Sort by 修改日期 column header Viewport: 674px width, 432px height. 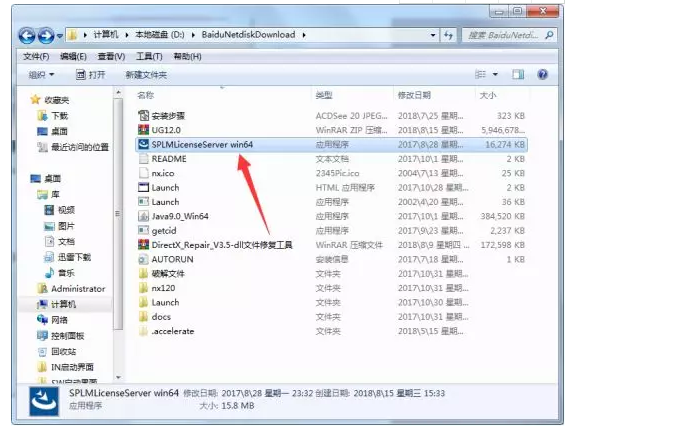[414, 95]
